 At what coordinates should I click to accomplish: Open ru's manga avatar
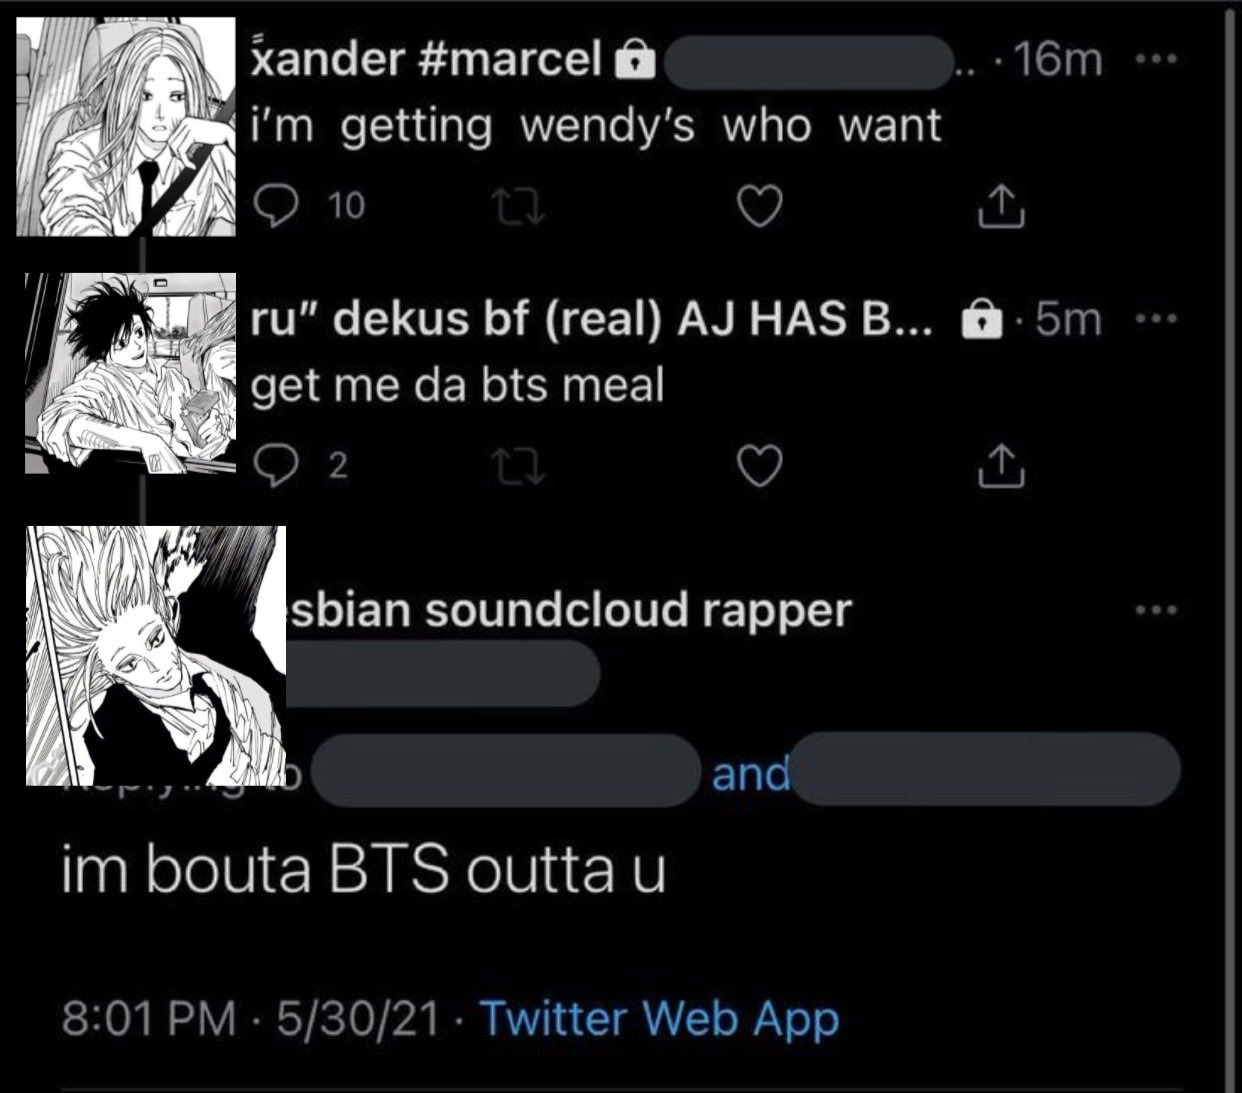tap(131, 373)
